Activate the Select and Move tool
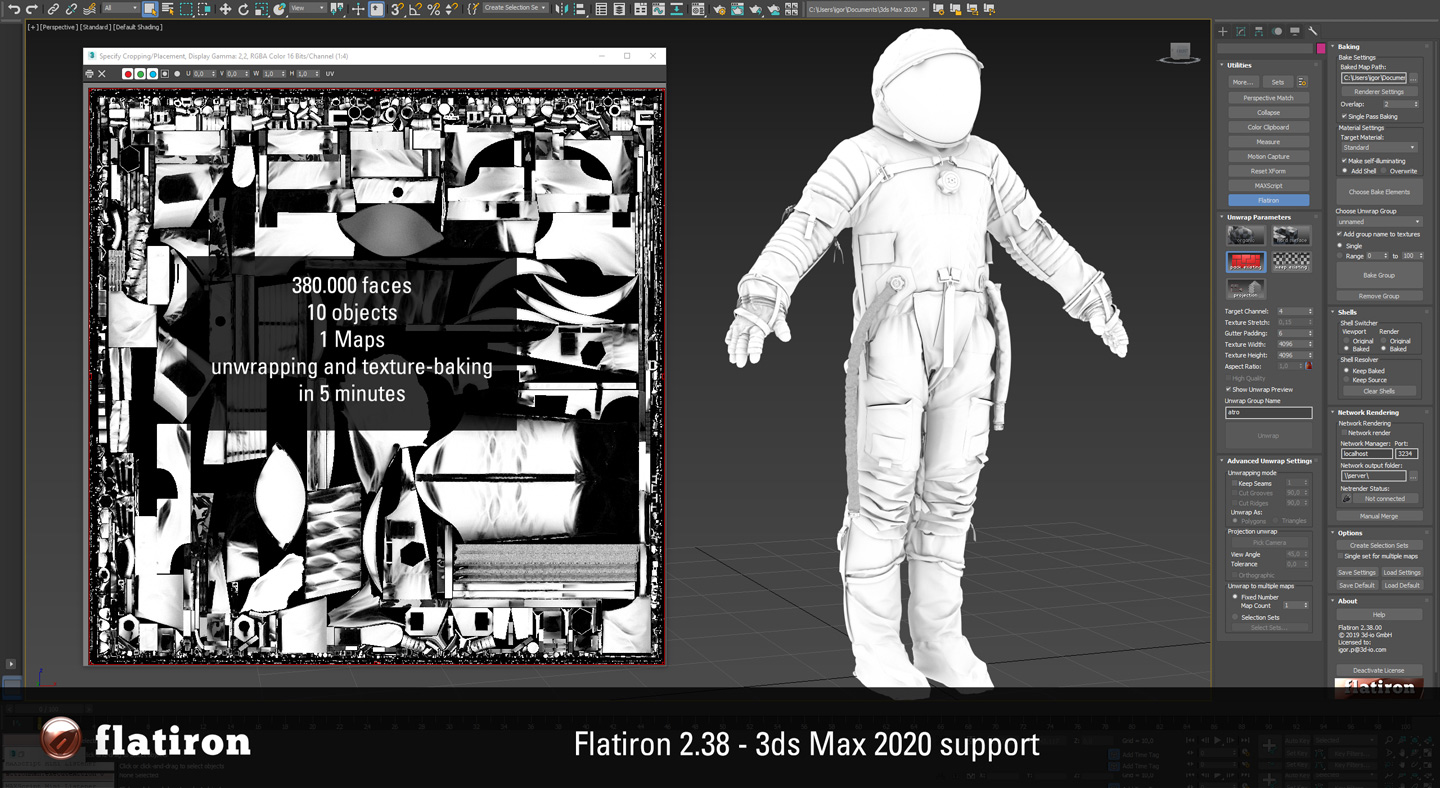 tap(225, 9)
